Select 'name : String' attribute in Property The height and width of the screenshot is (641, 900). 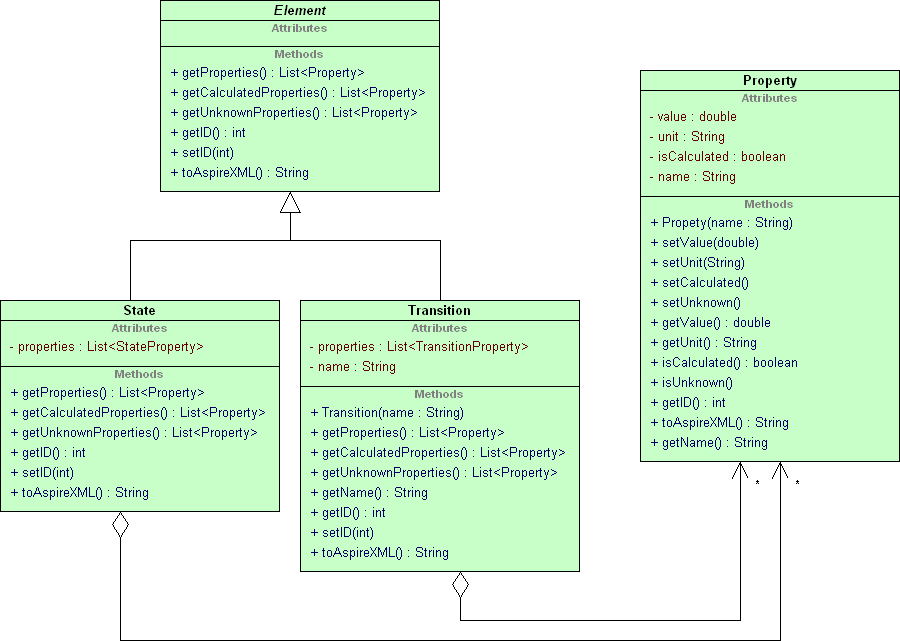(692, 177)
